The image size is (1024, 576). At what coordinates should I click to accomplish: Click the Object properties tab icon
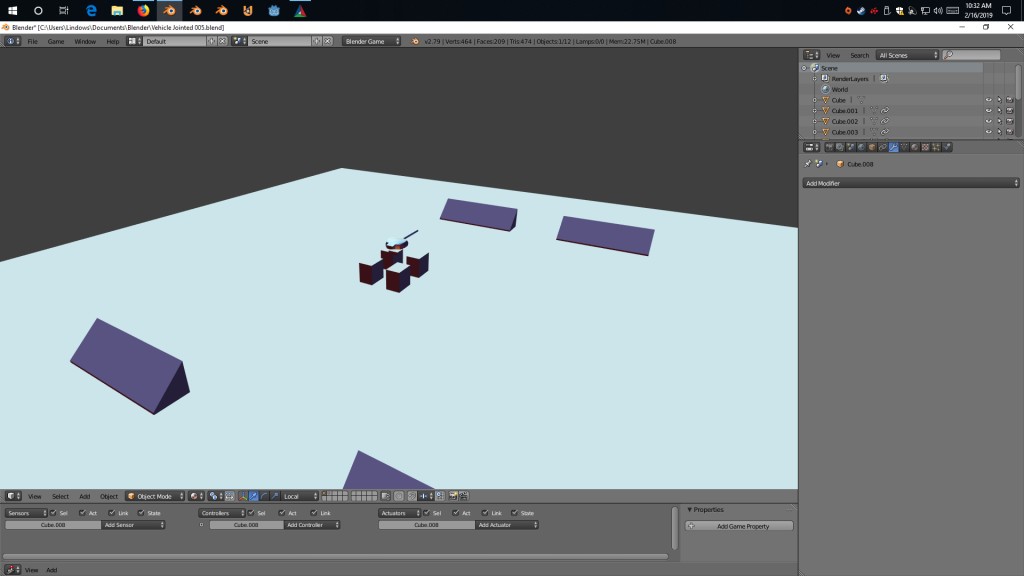pos(872,147)
